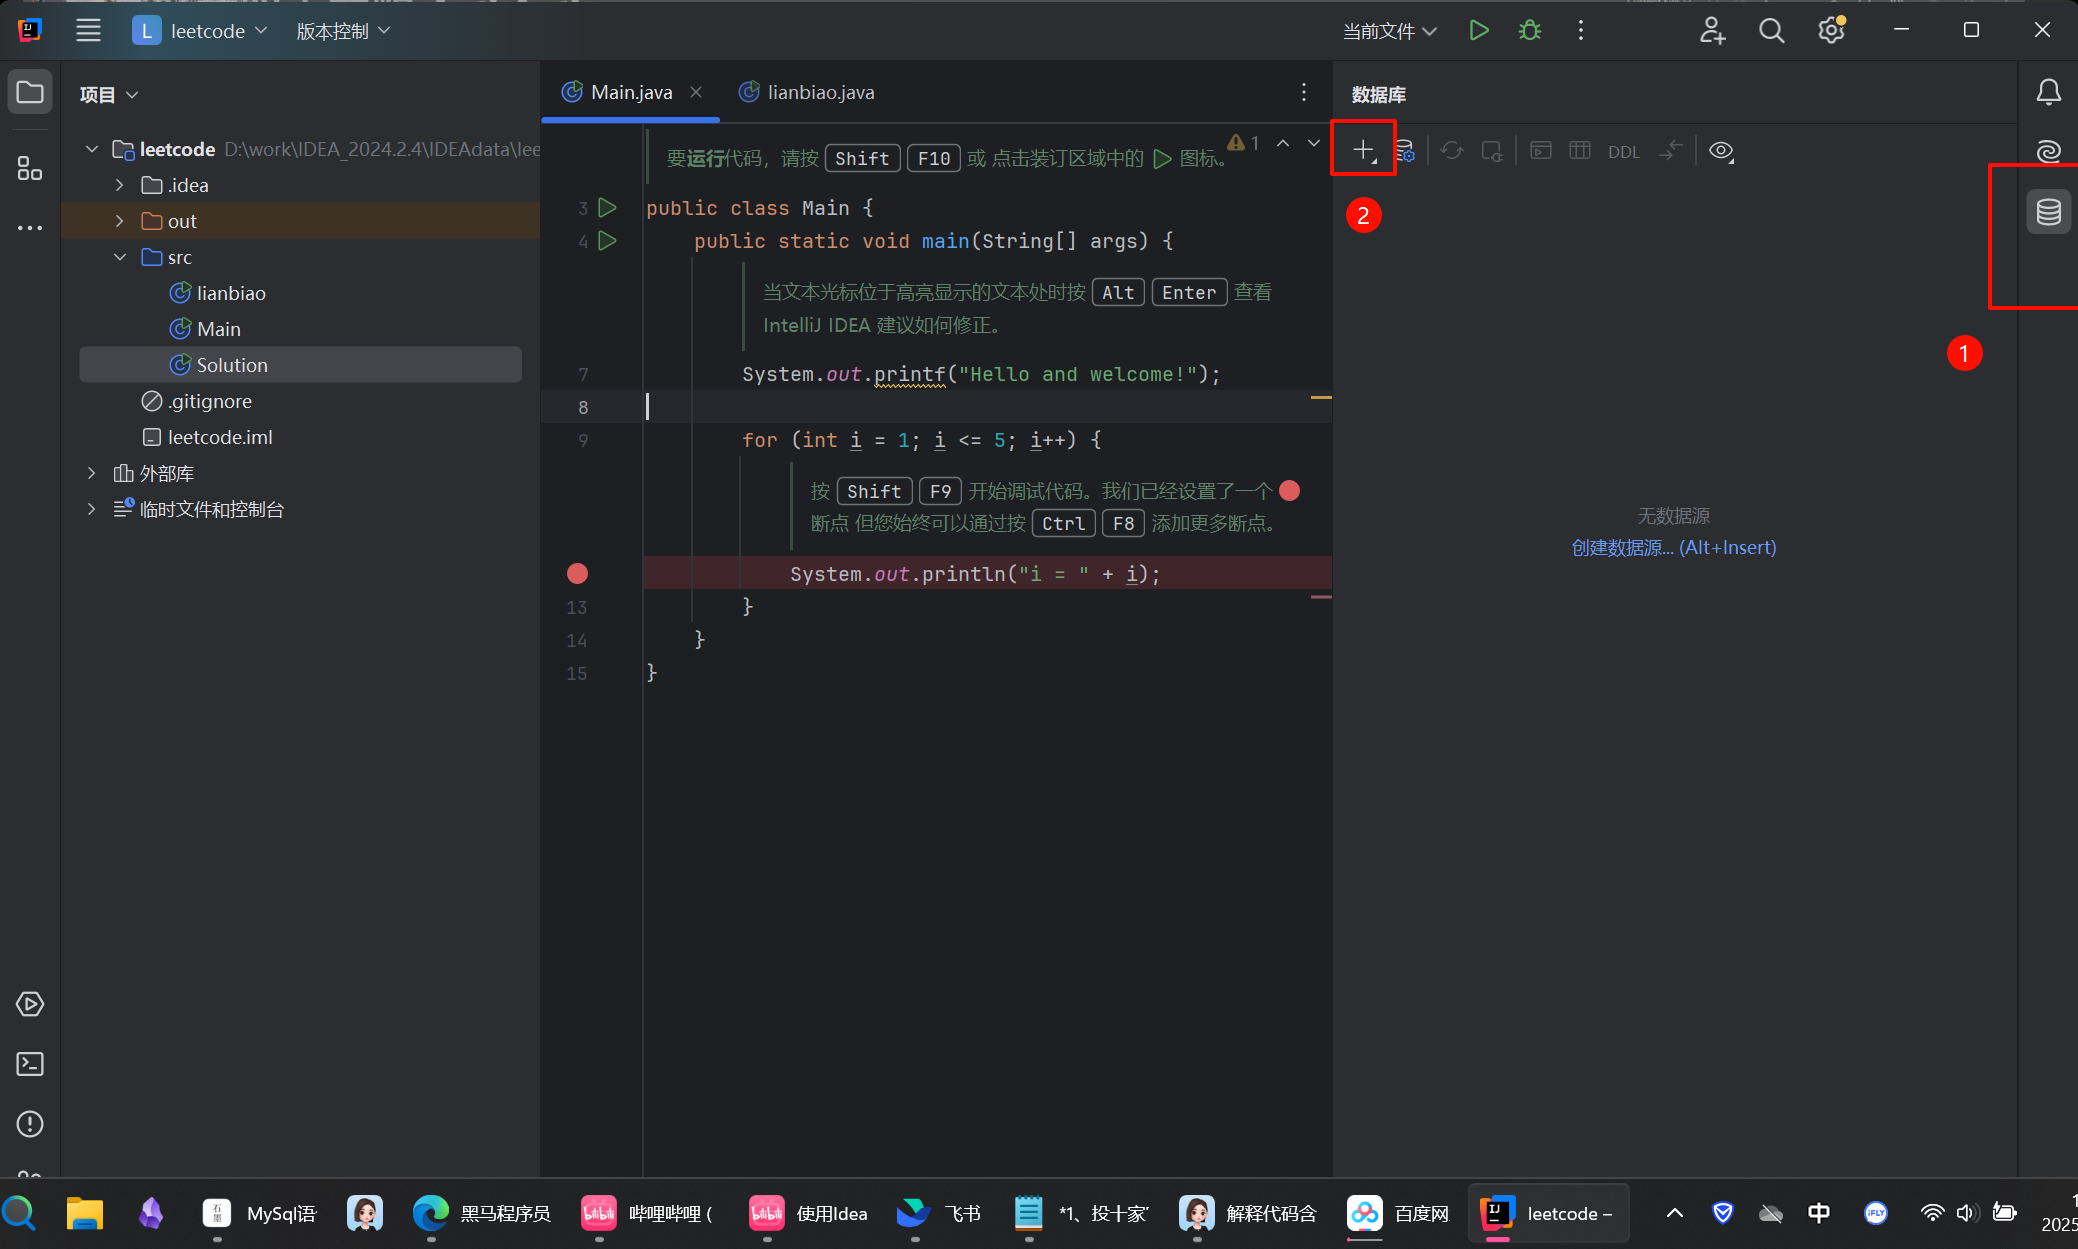Open the Problems tool window icon
The height and width of the screenshot is (1249, 2078).
[30, 1124]
